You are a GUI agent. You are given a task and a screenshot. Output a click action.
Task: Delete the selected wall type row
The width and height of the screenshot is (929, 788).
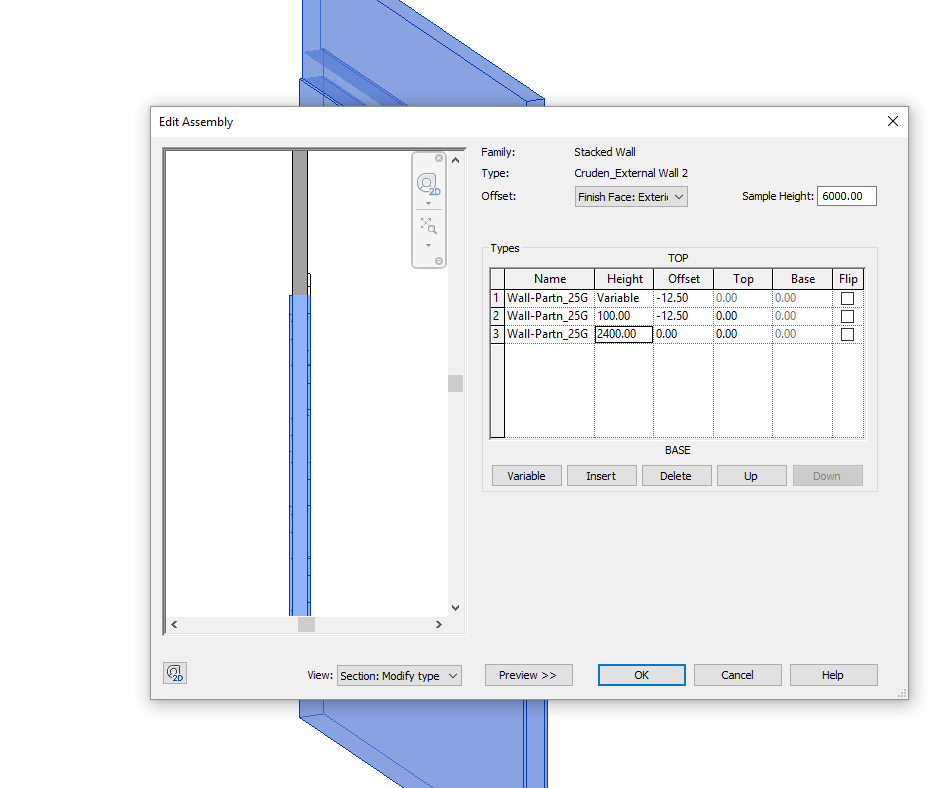coord(676,475)
